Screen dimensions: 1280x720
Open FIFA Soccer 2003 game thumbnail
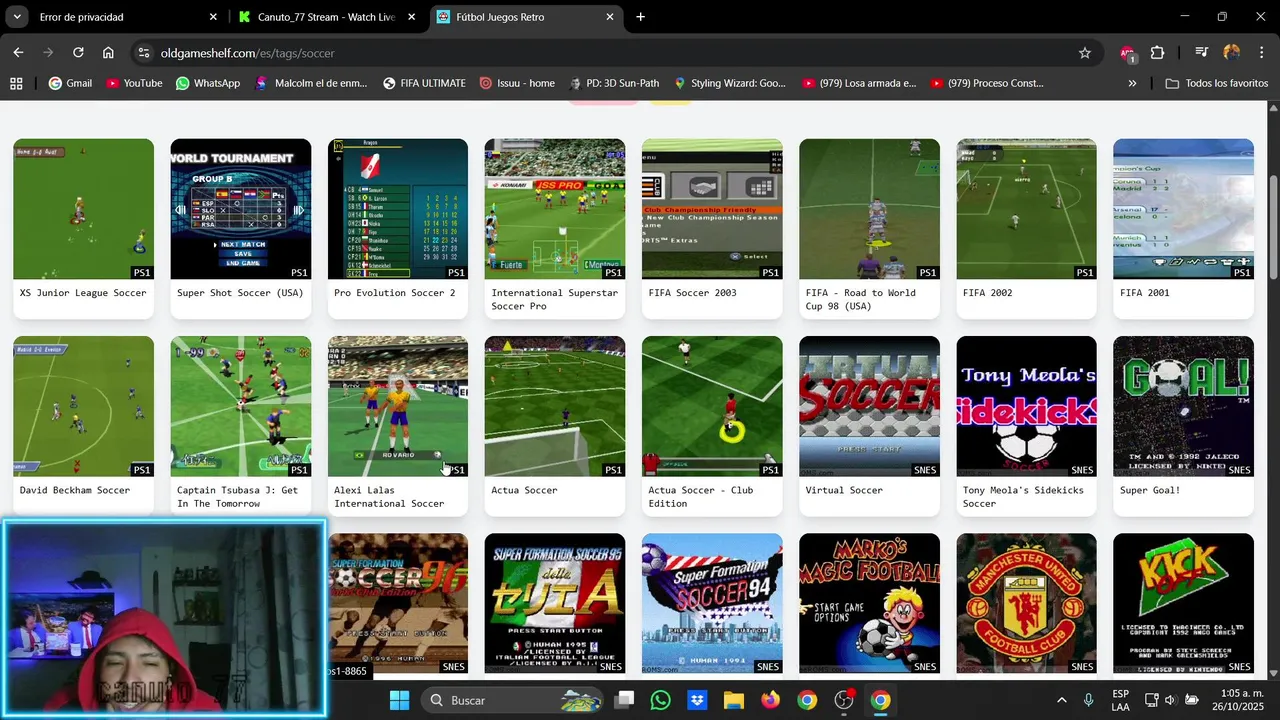(x=712, y=209)
